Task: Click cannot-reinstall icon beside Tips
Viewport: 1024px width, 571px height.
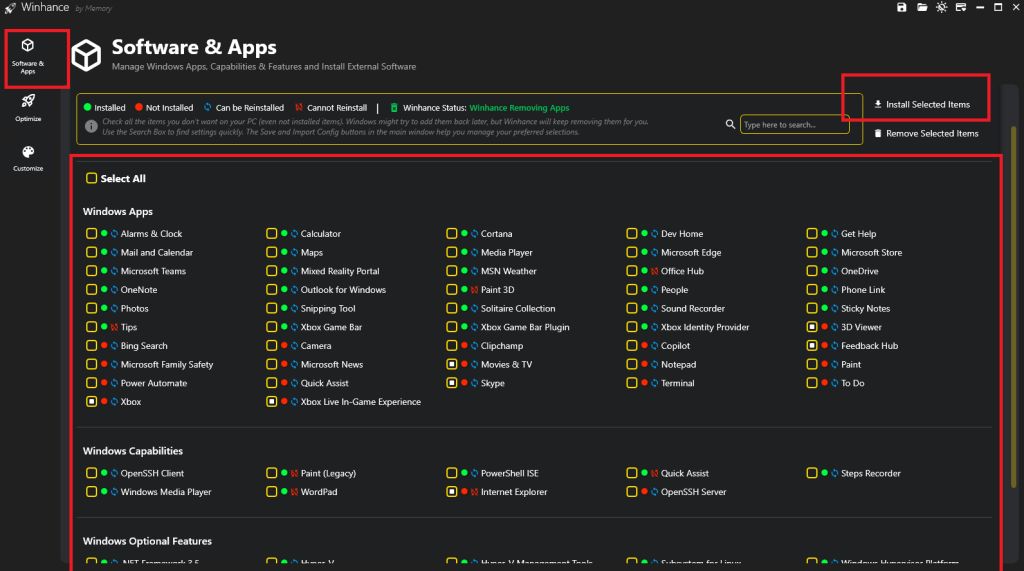Action: [x=114, y=327]
